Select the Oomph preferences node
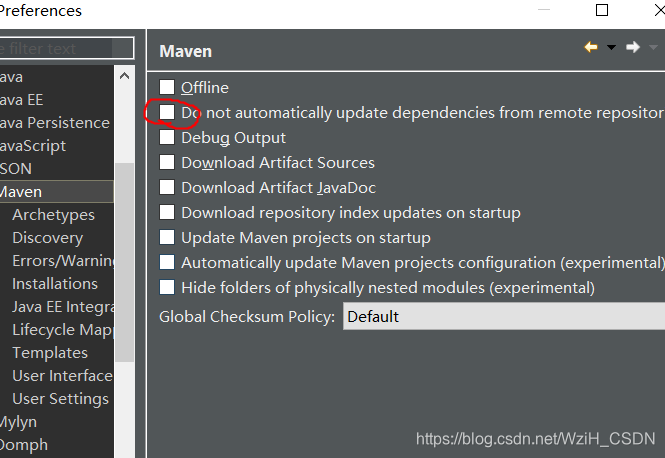The width and height of the screenshot is (665, 458). [x=24, y=444]
